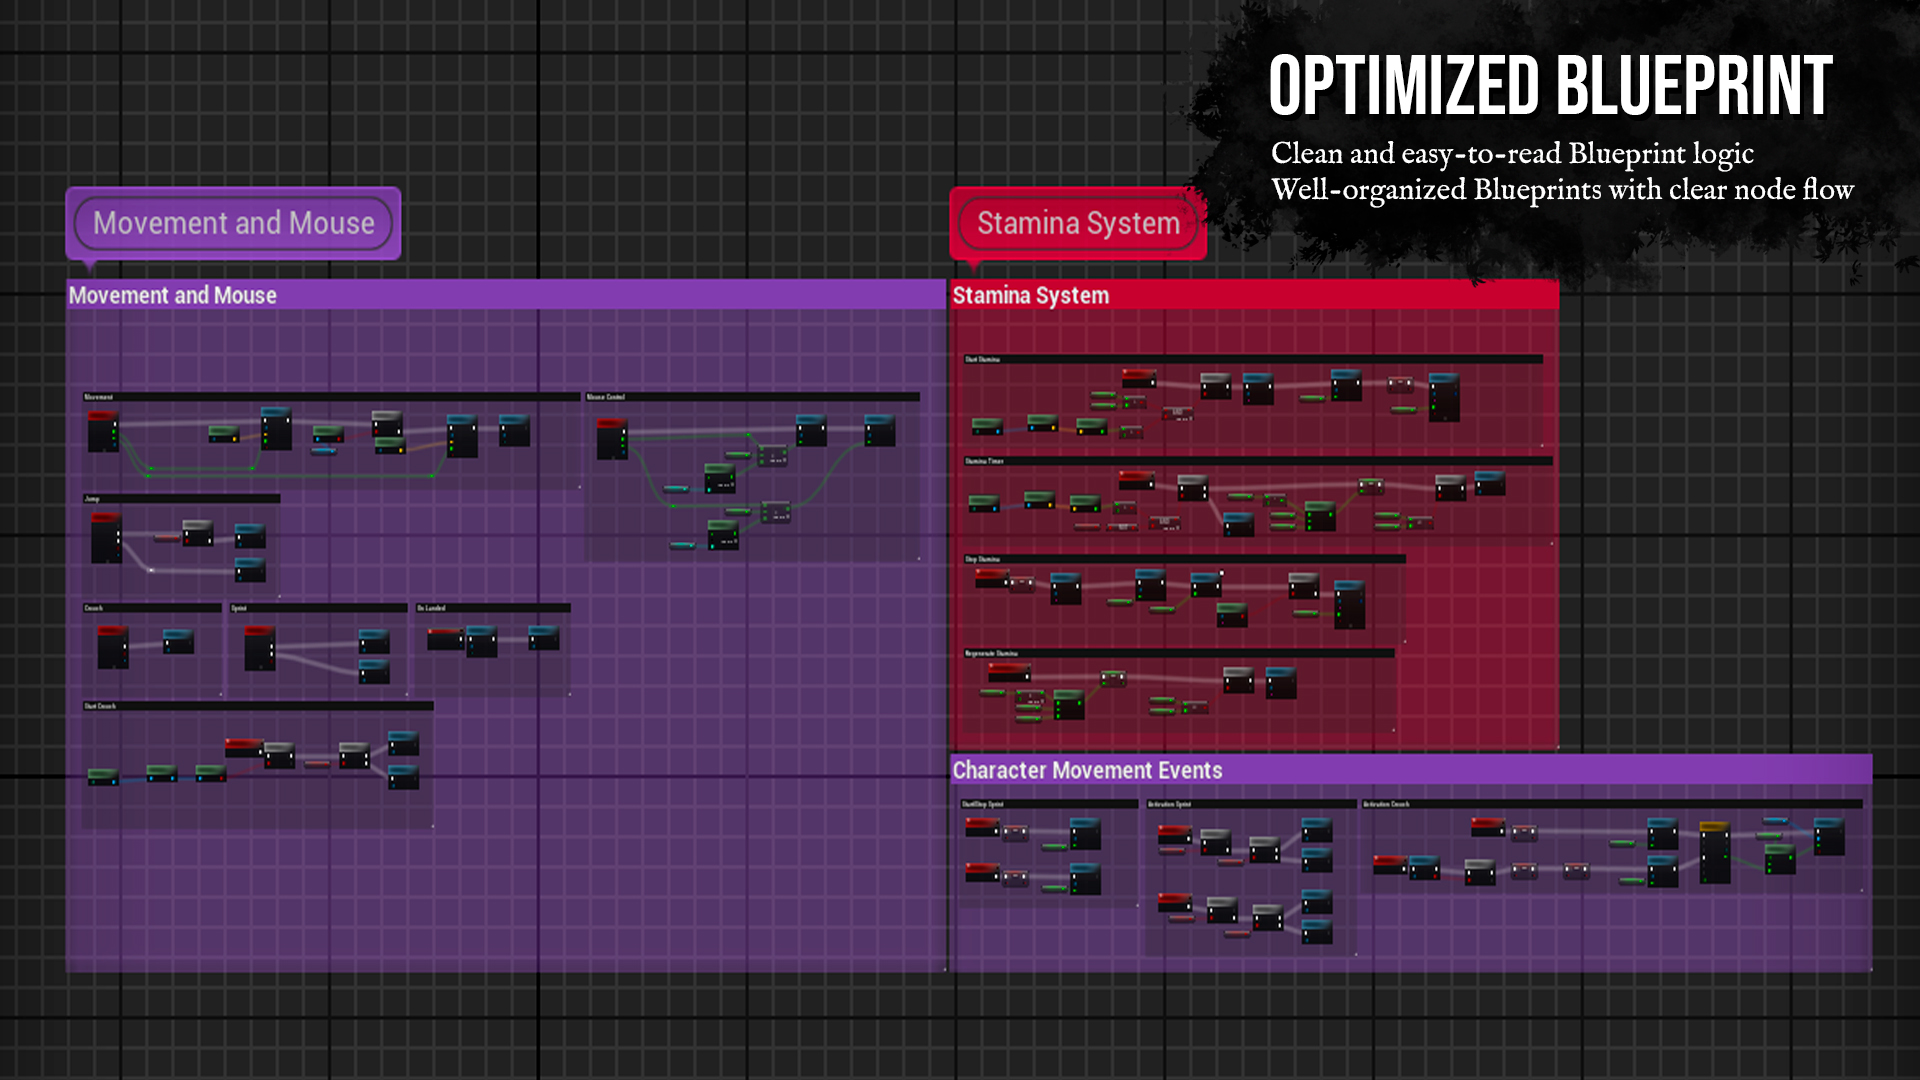This screenshot has height=1080, width=1920.
Task: Expand the hidden pins arrow on the Mouse Control math node
Action: pos(784,460)
